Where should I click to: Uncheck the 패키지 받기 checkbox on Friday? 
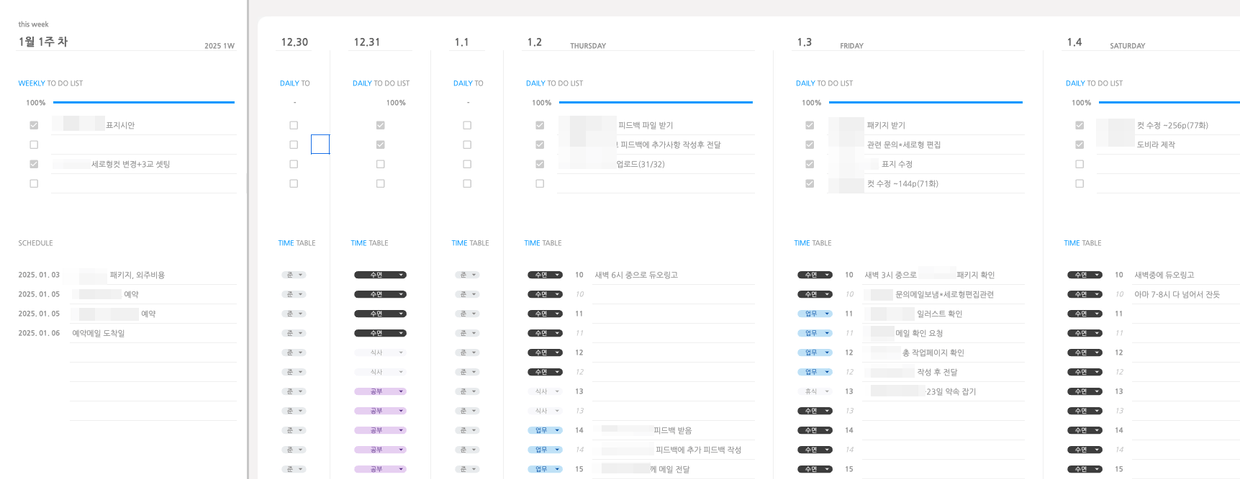click(810, 126)
